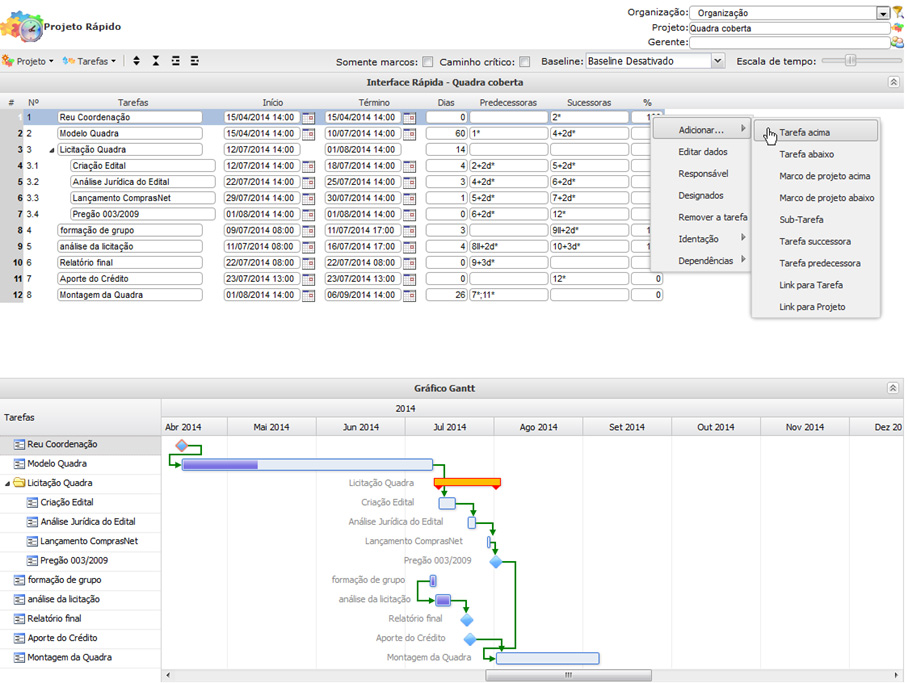Expand the Dependências submenu

701,261
